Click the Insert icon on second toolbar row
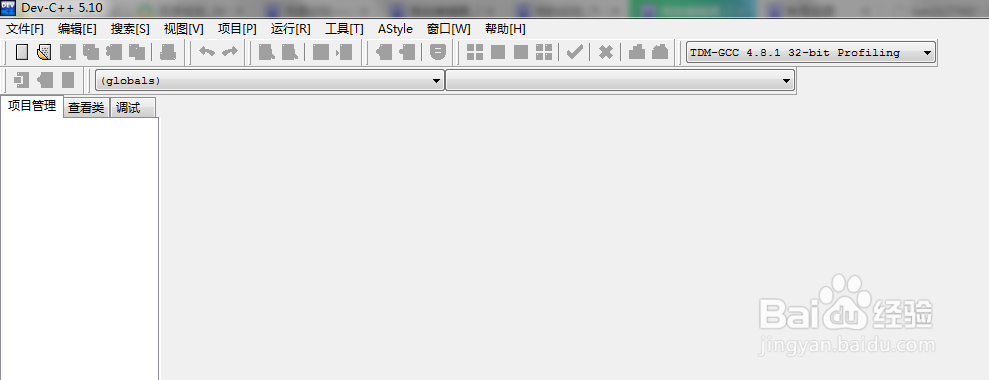The image size is (989, 380). point(22,80)
